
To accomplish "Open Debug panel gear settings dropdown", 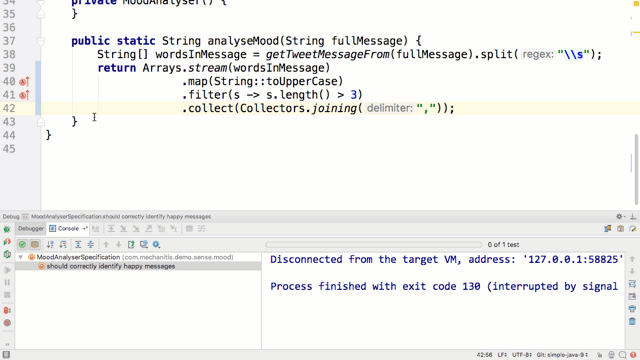I will pyautogui.click(x=620, y=217).
